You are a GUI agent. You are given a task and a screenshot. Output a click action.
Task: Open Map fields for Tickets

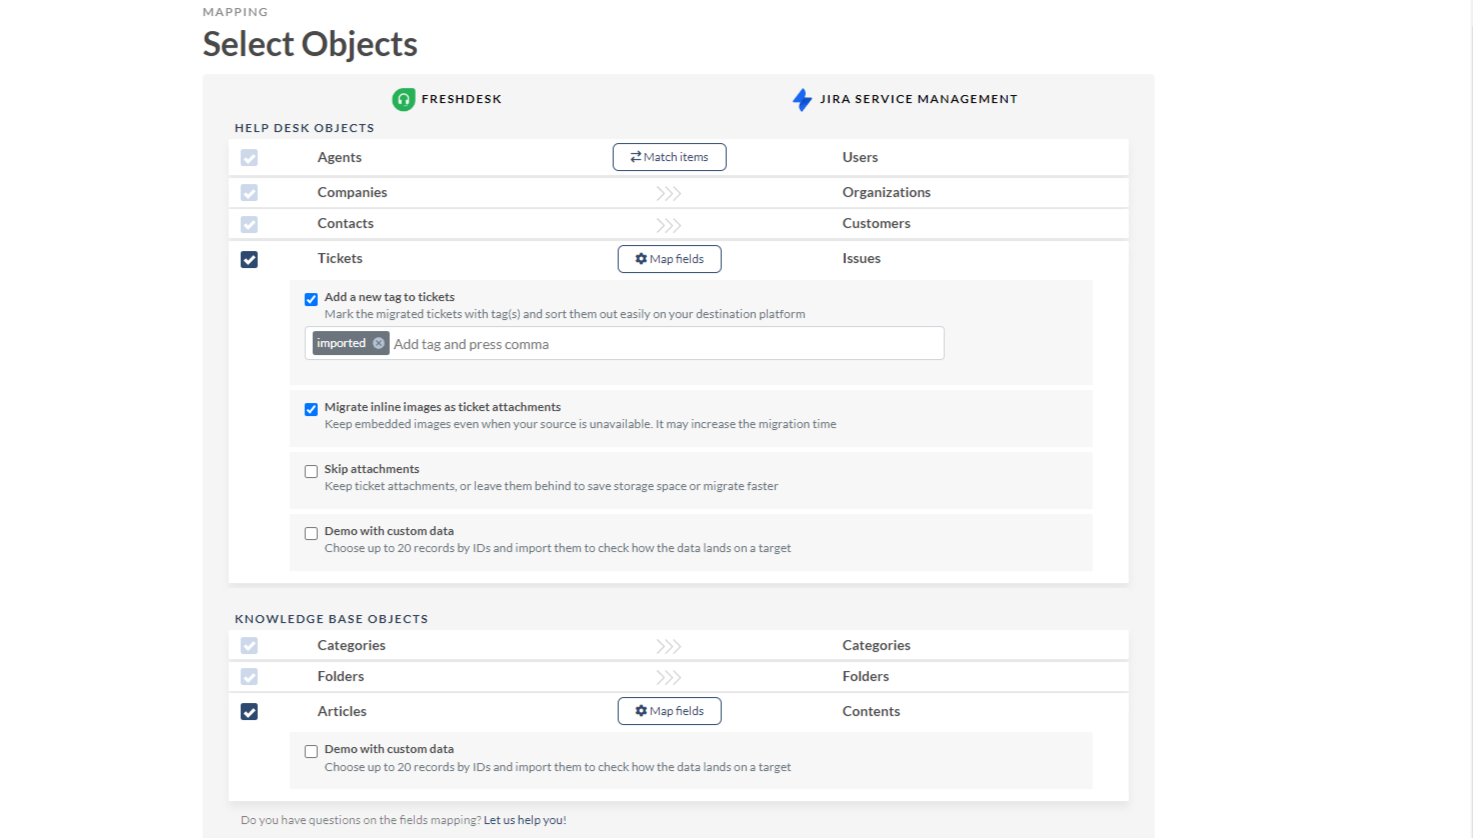click(669, 259)
